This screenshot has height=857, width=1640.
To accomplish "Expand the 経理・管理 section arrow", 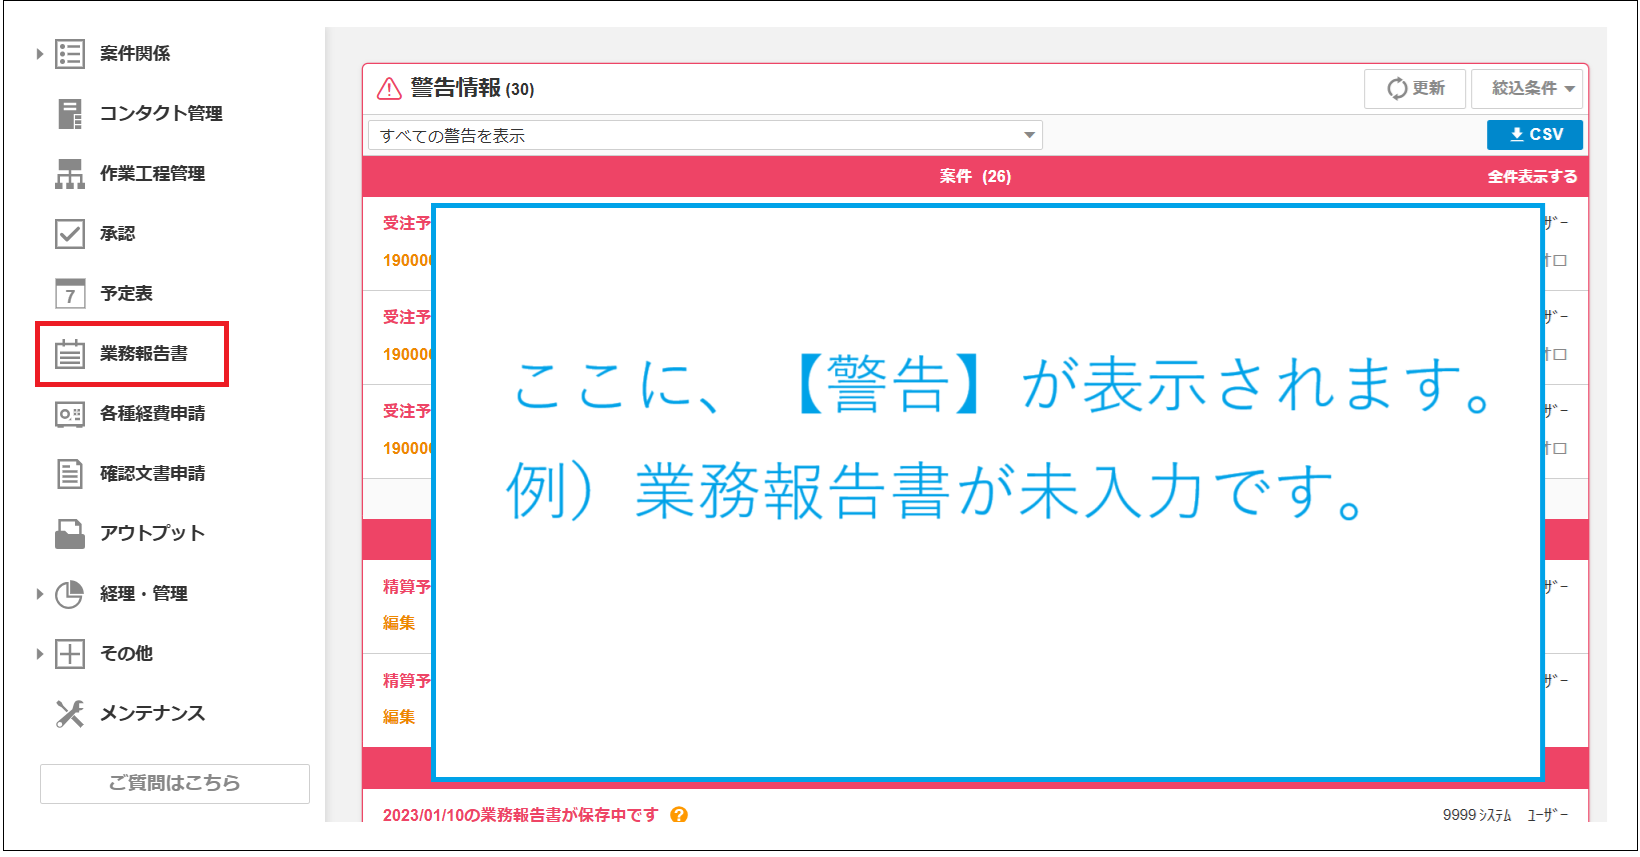I will pos(40,594).
